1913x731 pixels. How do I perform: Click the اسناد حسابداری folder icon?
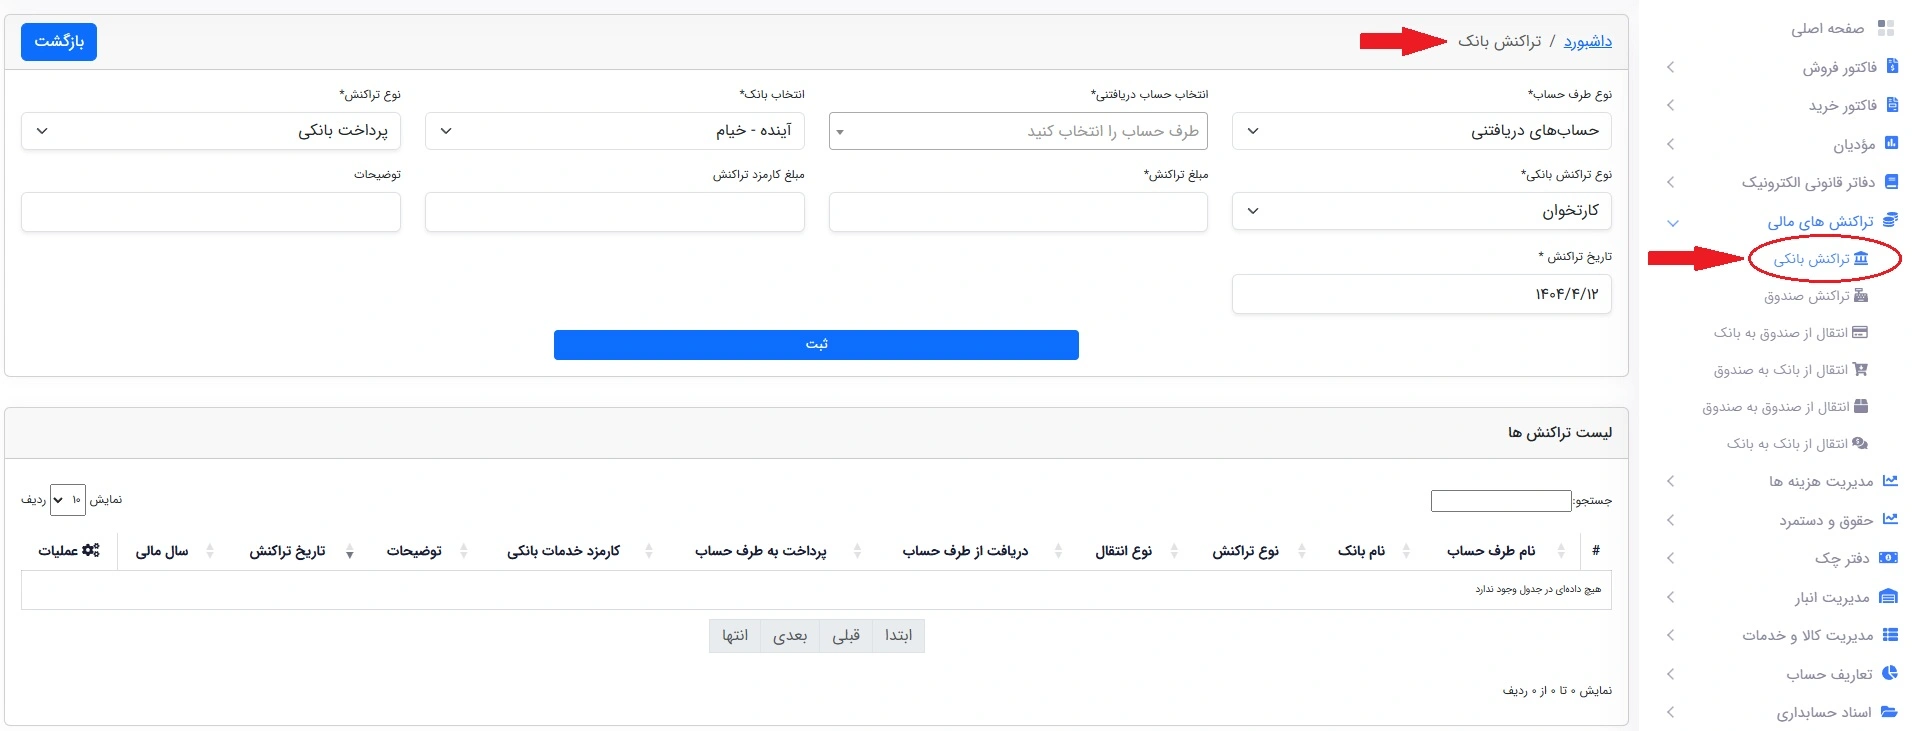[1889, 712]
